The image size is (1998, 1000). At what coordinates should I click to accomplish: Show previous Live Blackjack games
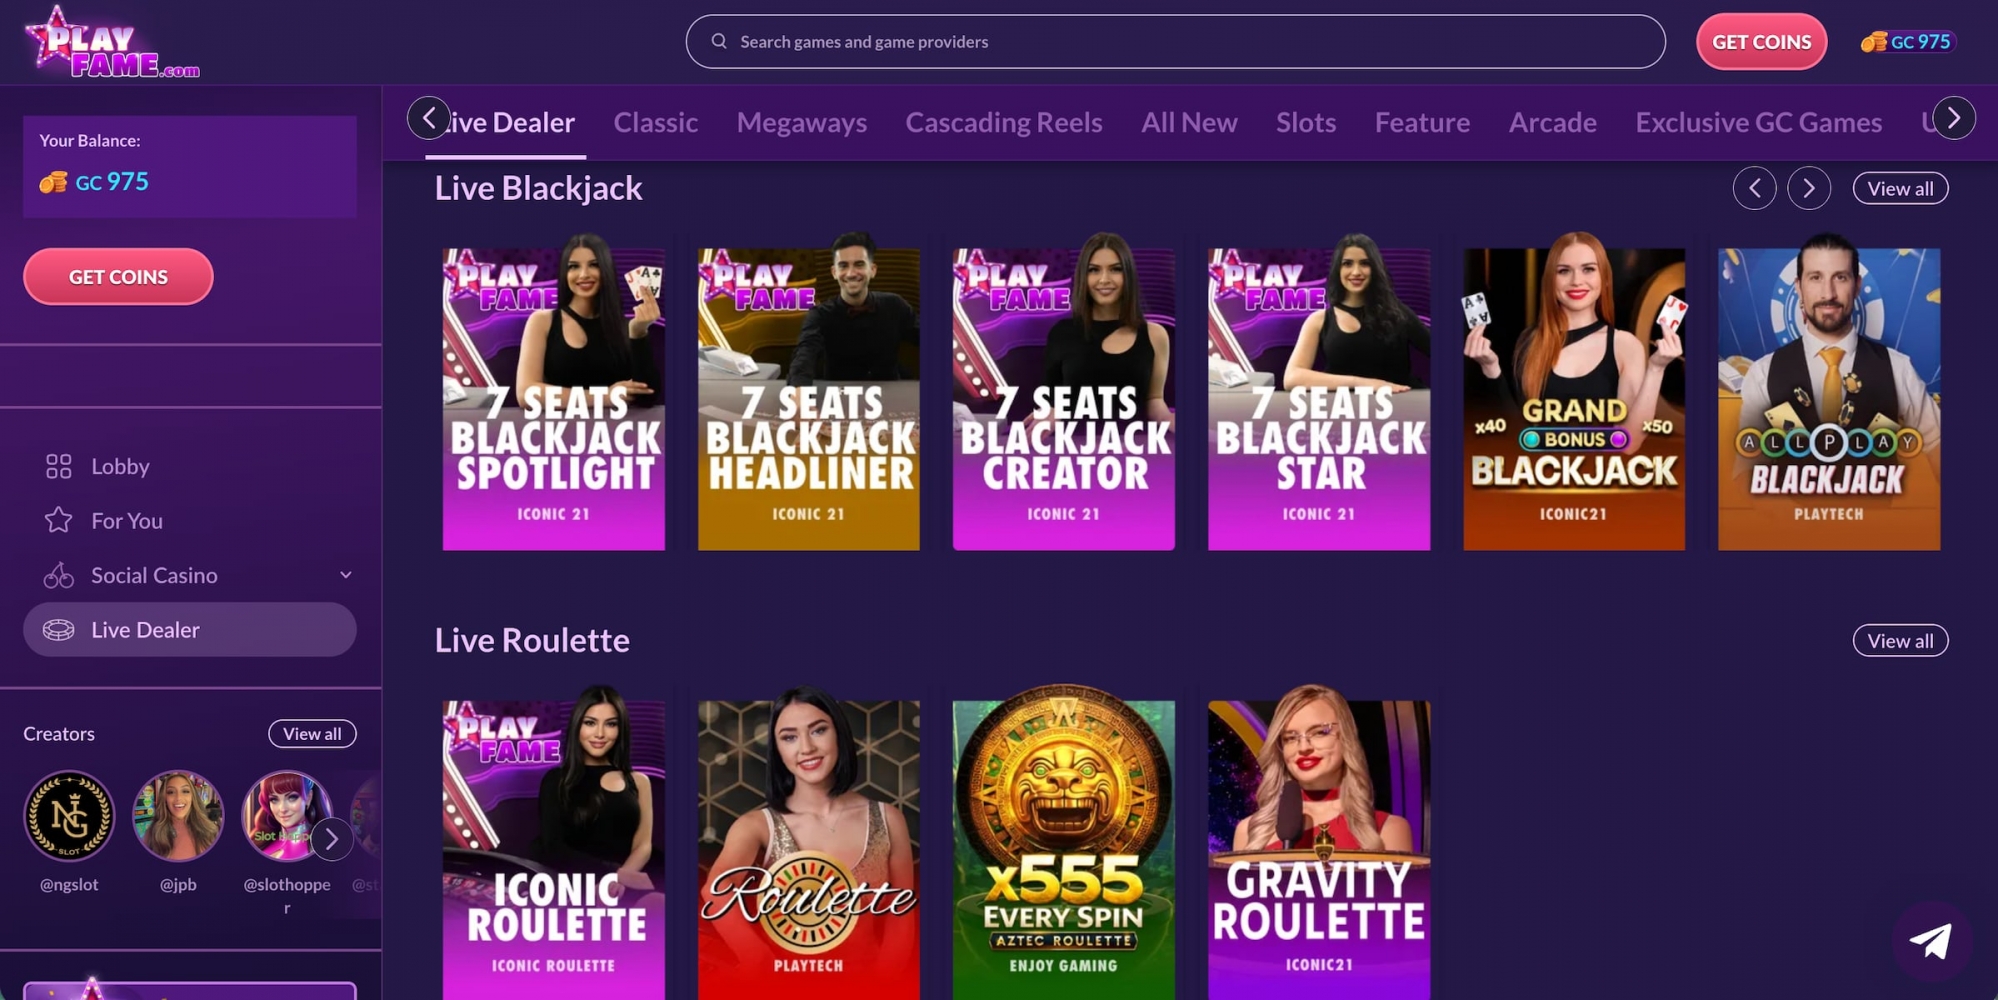1754,188
